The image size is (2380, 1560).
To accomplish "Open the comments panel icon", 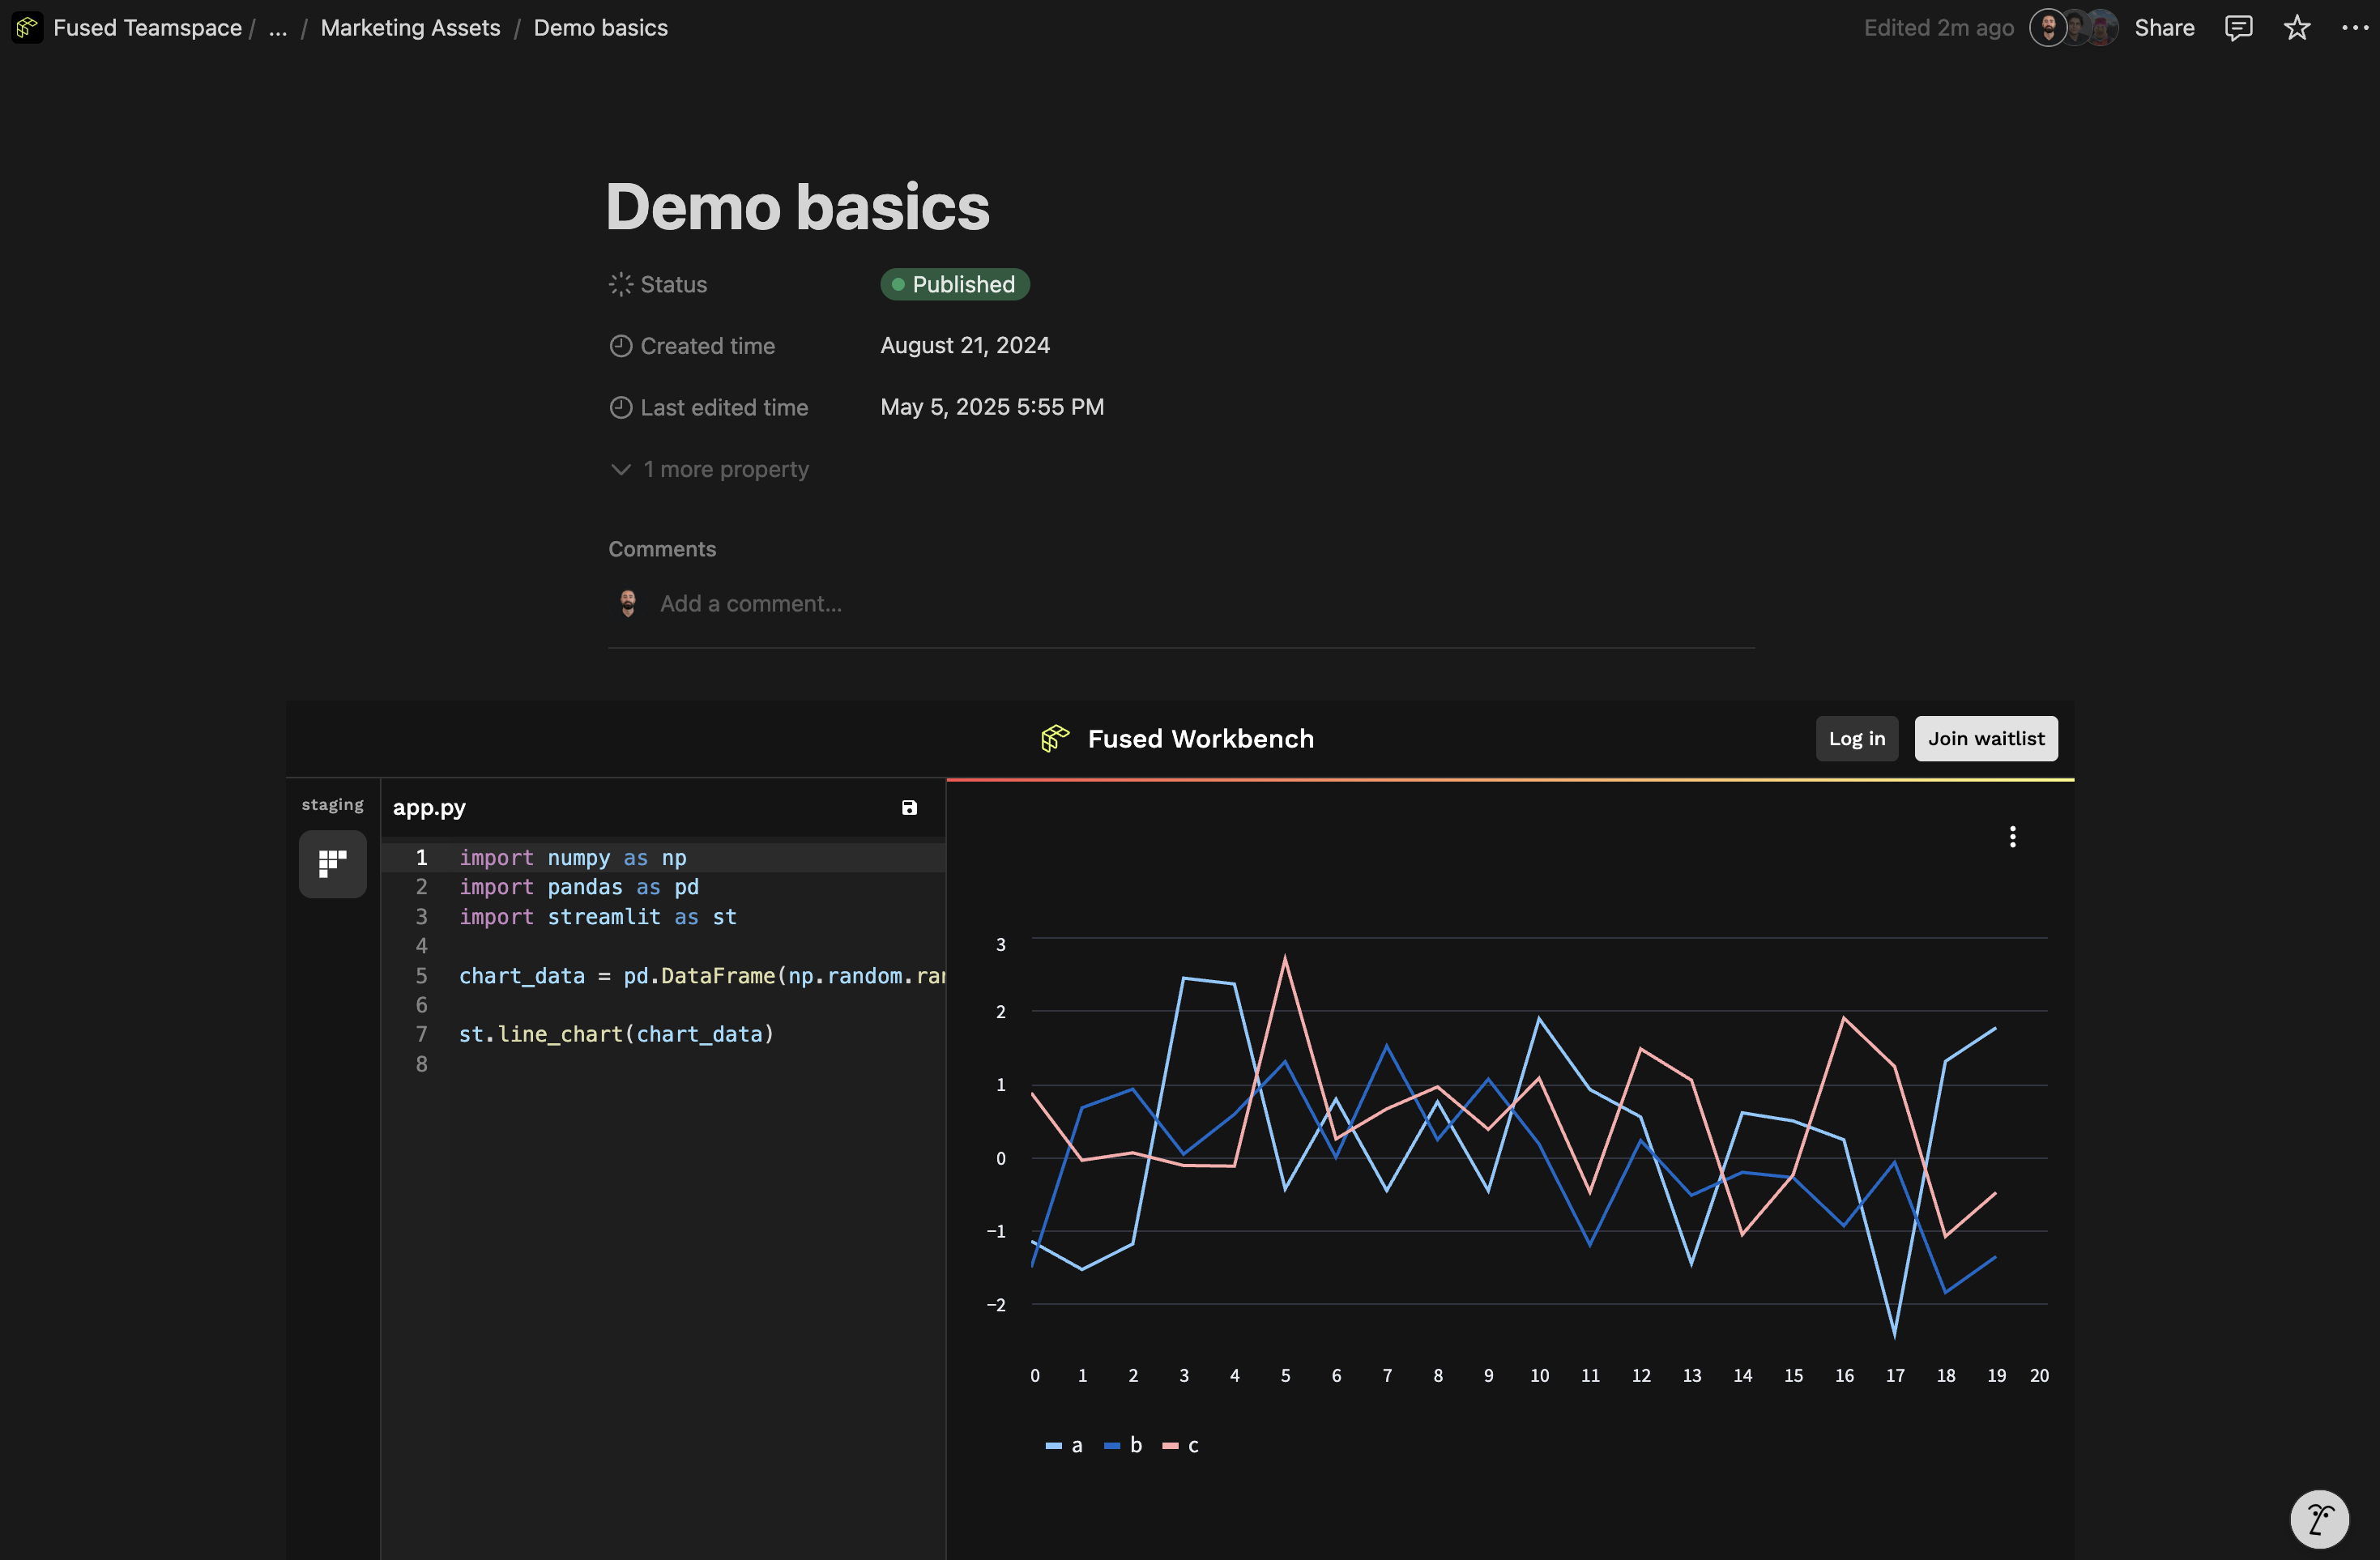I will (2238, 28).
